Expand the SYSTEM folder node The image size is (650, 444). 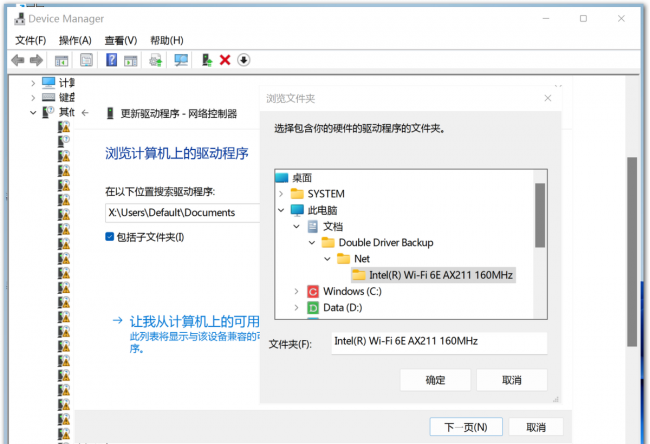coord(281,194)
